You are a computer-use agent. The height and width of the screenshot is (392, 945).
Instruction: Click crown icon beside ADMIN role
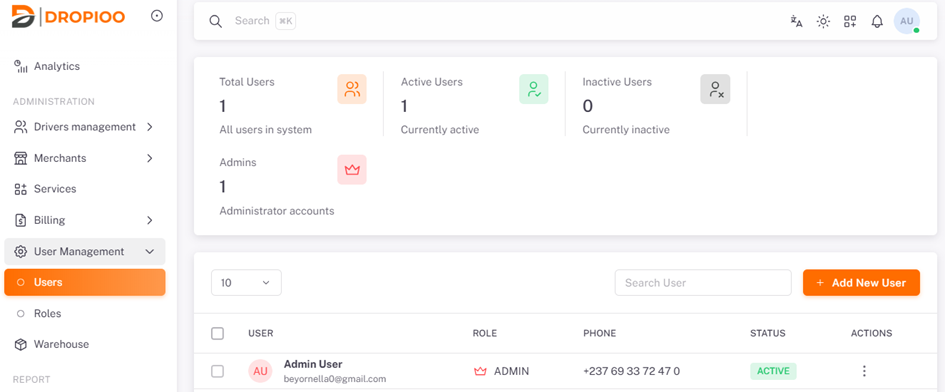tap(480, 371)
